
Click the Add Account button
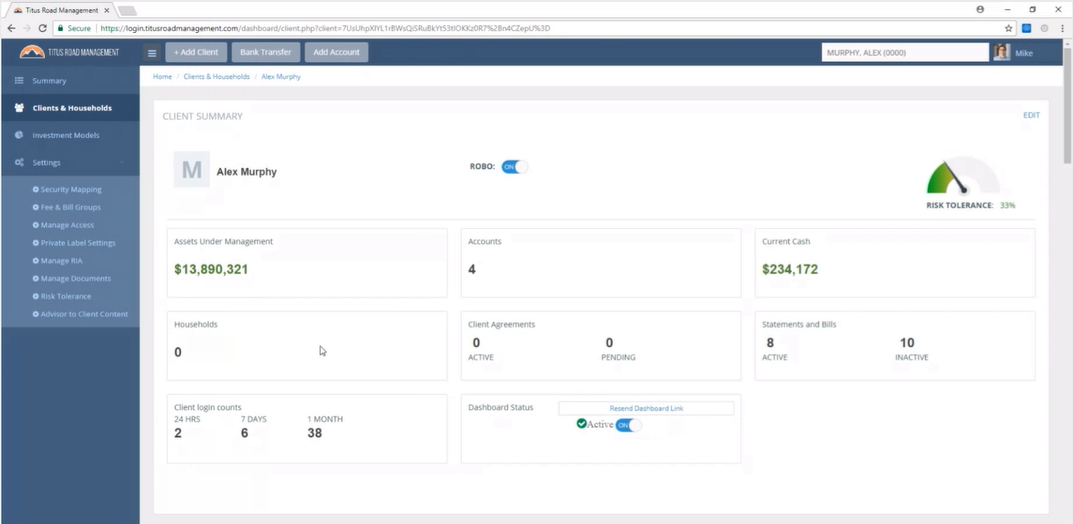337,52
